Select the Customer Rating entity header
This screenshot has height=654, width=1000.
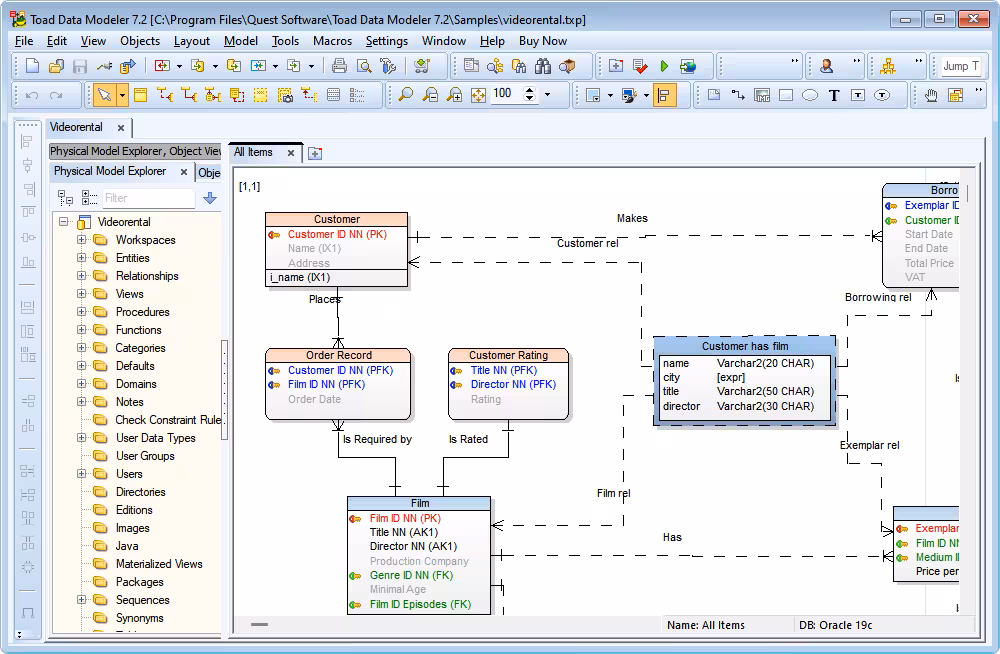pyautogui.click(x=508, y=355)
